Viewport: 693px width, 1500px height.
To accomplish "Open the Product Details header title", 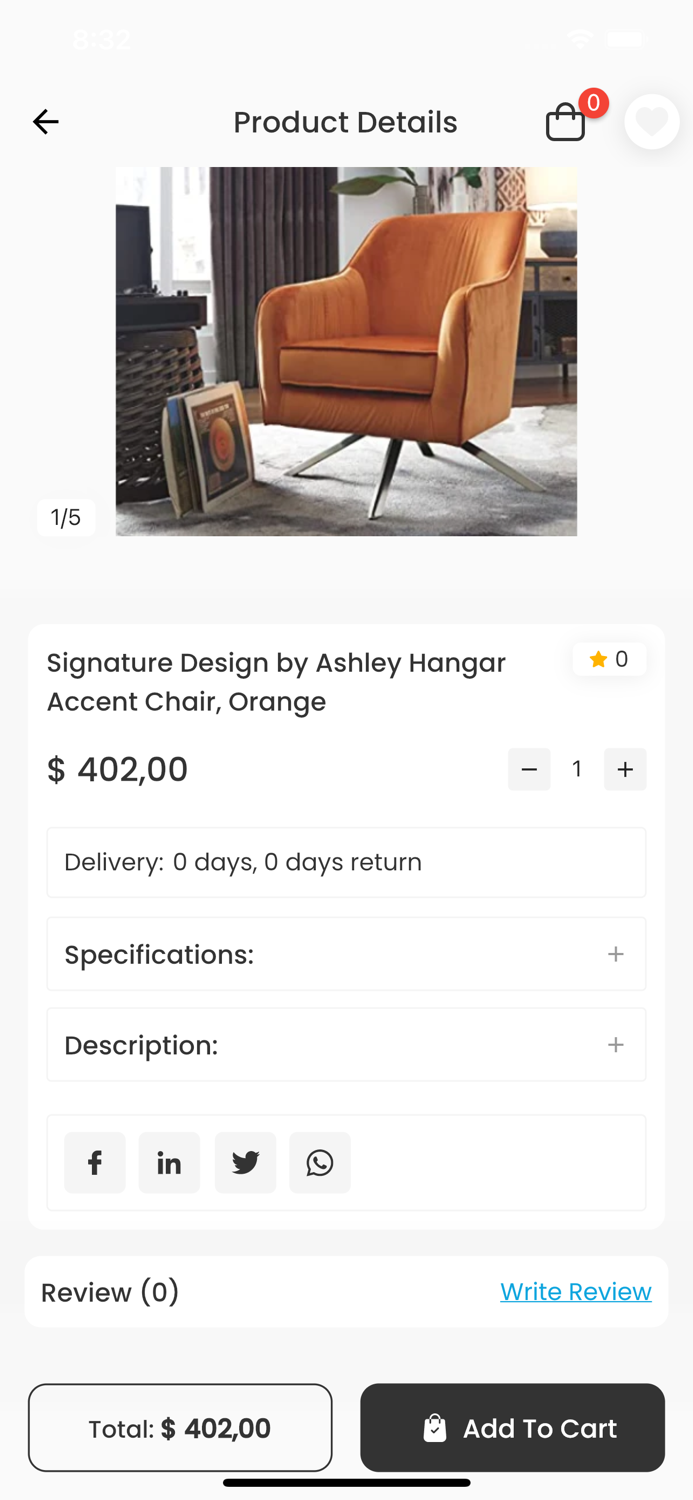I will [346, 121].
